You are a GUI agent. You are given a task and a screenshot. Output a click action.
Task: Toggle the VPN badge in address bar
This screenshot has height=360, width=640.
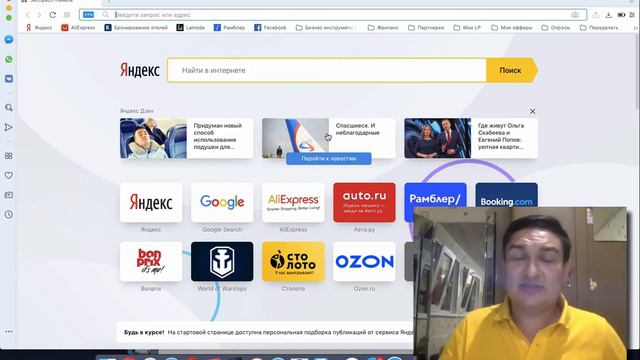[89, 15]
